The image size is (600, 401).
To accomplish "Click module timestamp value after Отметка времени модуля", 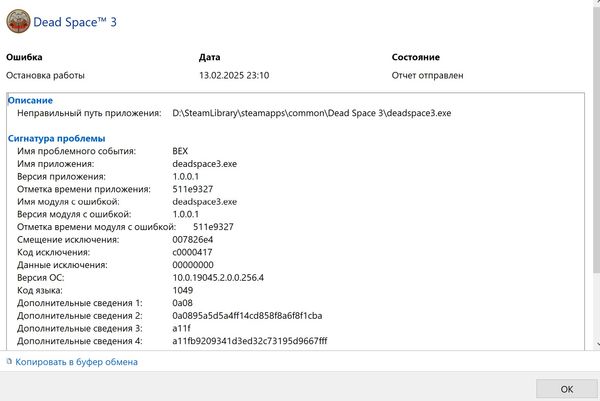I will tap(213, 227).
